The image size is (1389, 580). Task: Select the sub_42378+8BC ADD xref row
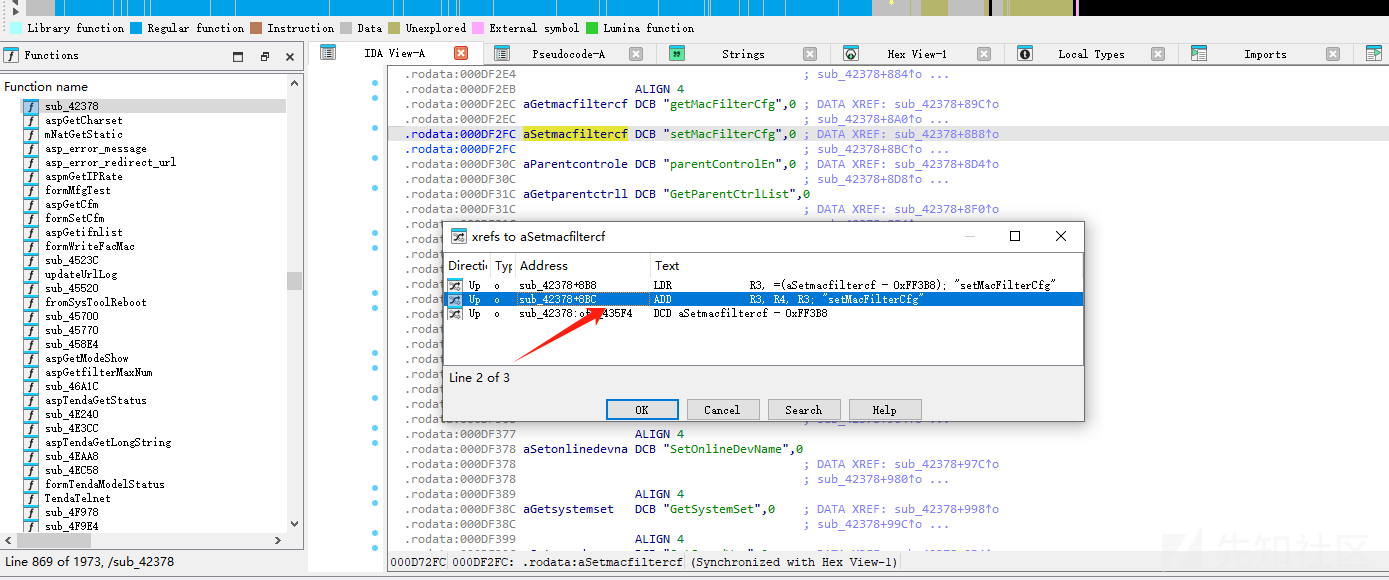click(x=764, y=299)
